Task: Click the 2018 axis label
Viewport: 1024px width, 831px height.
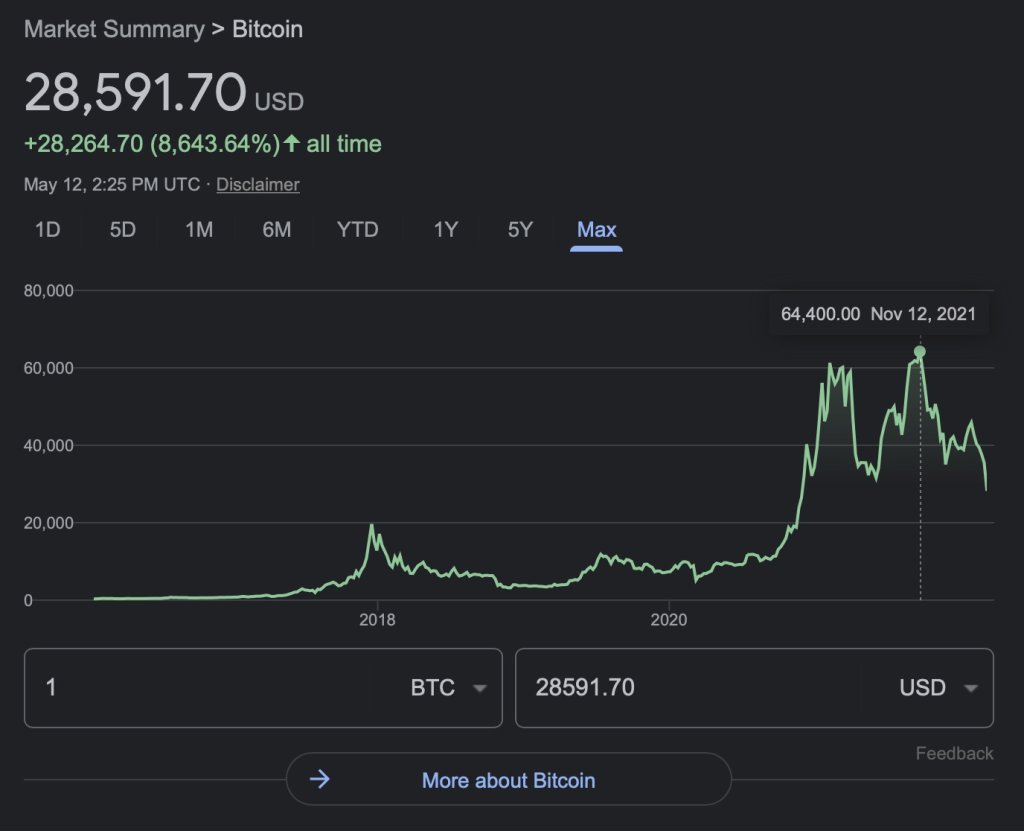Action: coord(377,619)
